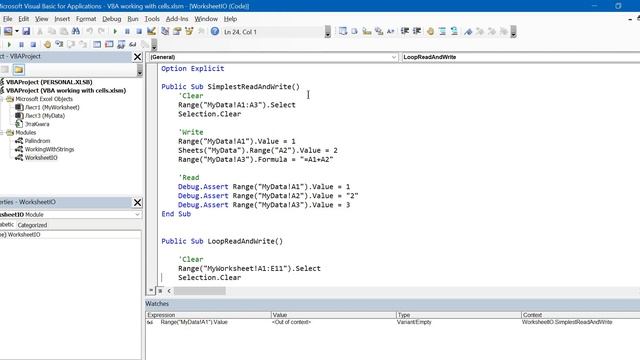This screenshot has height=360, width=640.
Task: Open Toolbar Options at the Standard toolbar end
Action: pyautogui.click(x=328, y=31)
